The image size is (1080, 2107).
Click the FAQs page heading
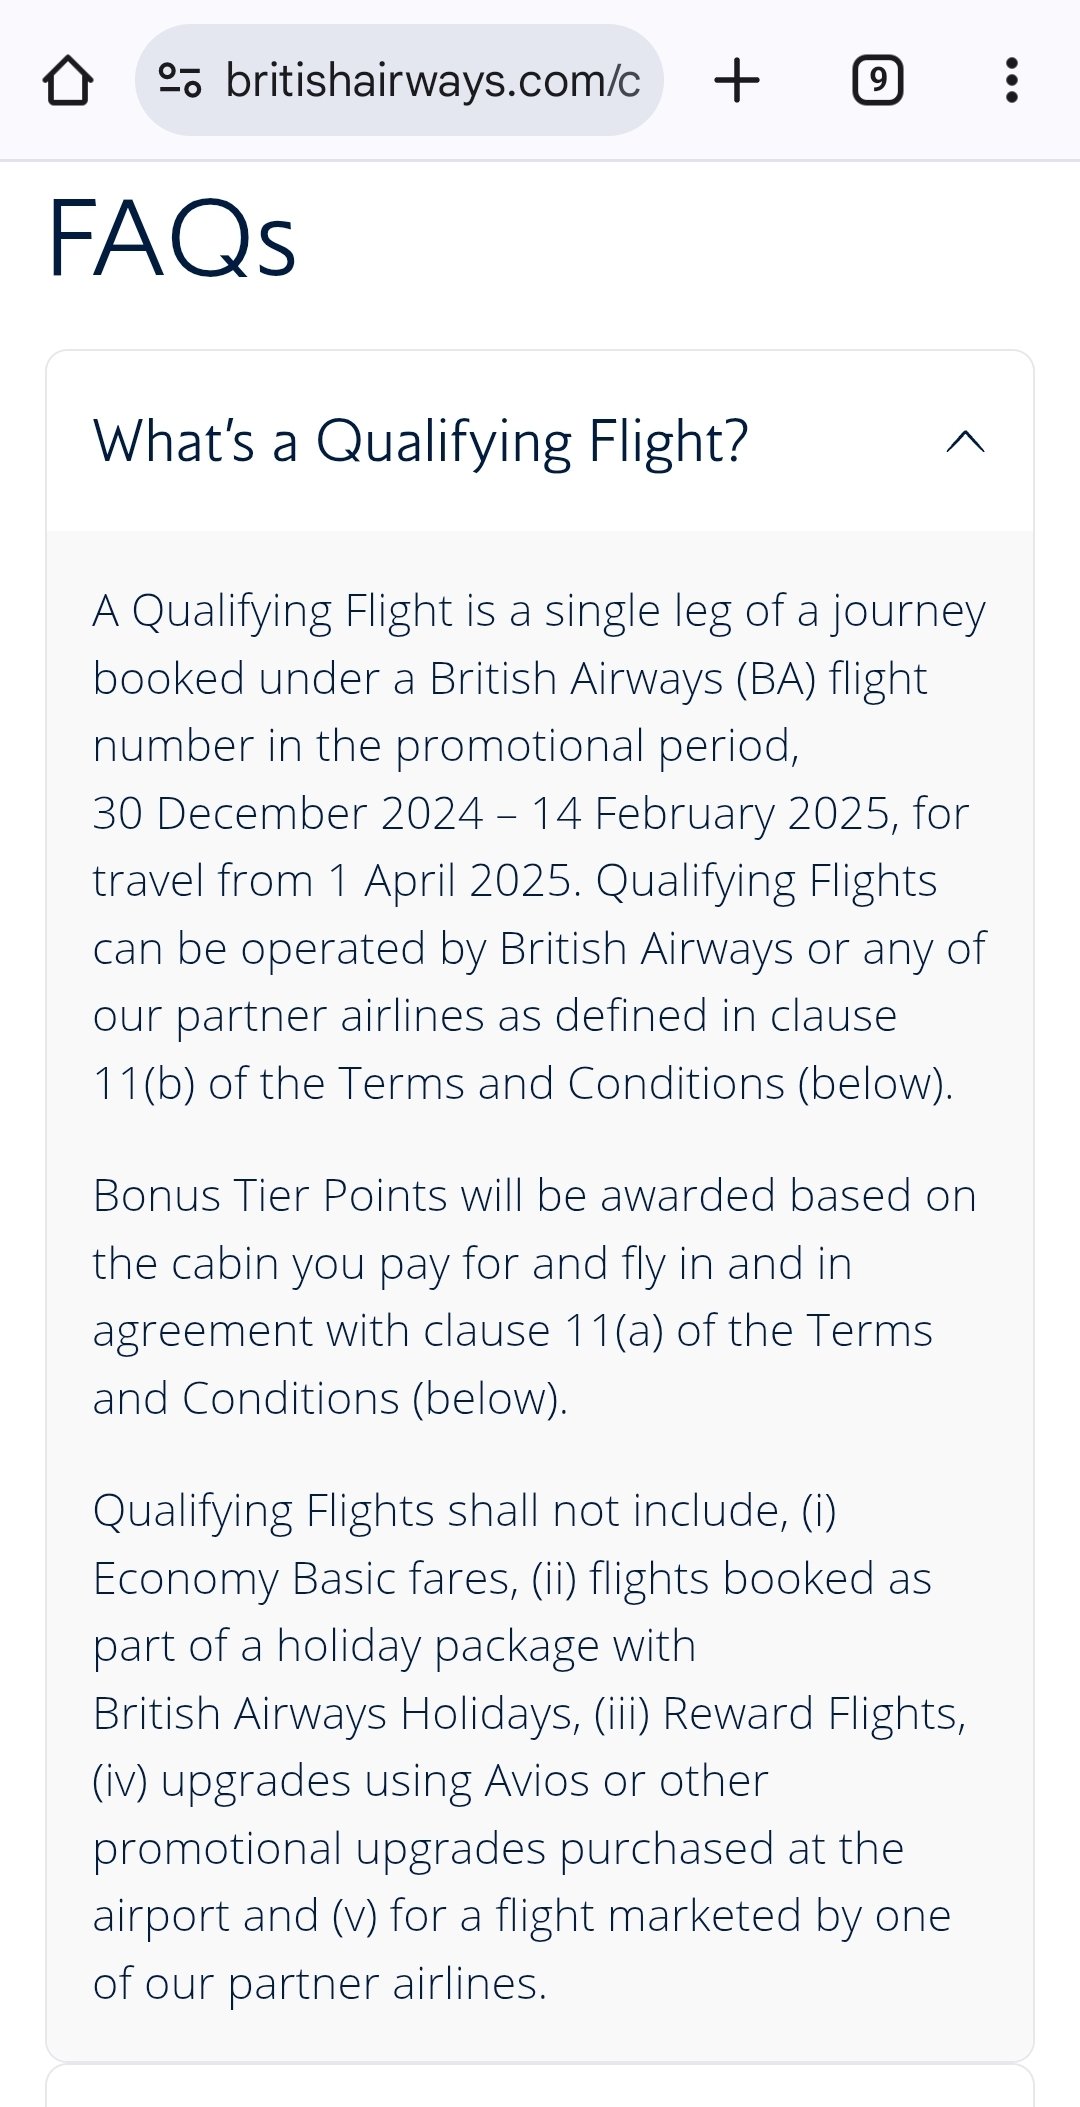172,238
